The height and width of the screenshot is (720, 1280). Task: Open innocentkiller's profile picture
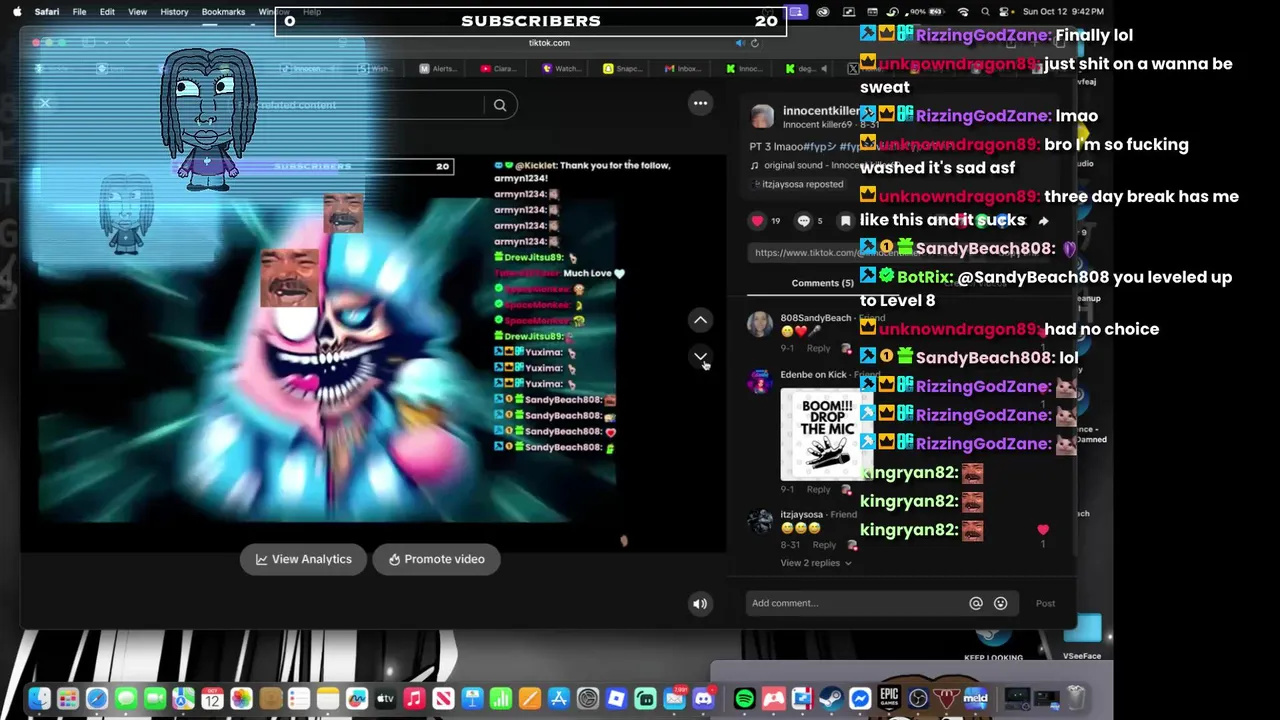(x=762, y=116)
